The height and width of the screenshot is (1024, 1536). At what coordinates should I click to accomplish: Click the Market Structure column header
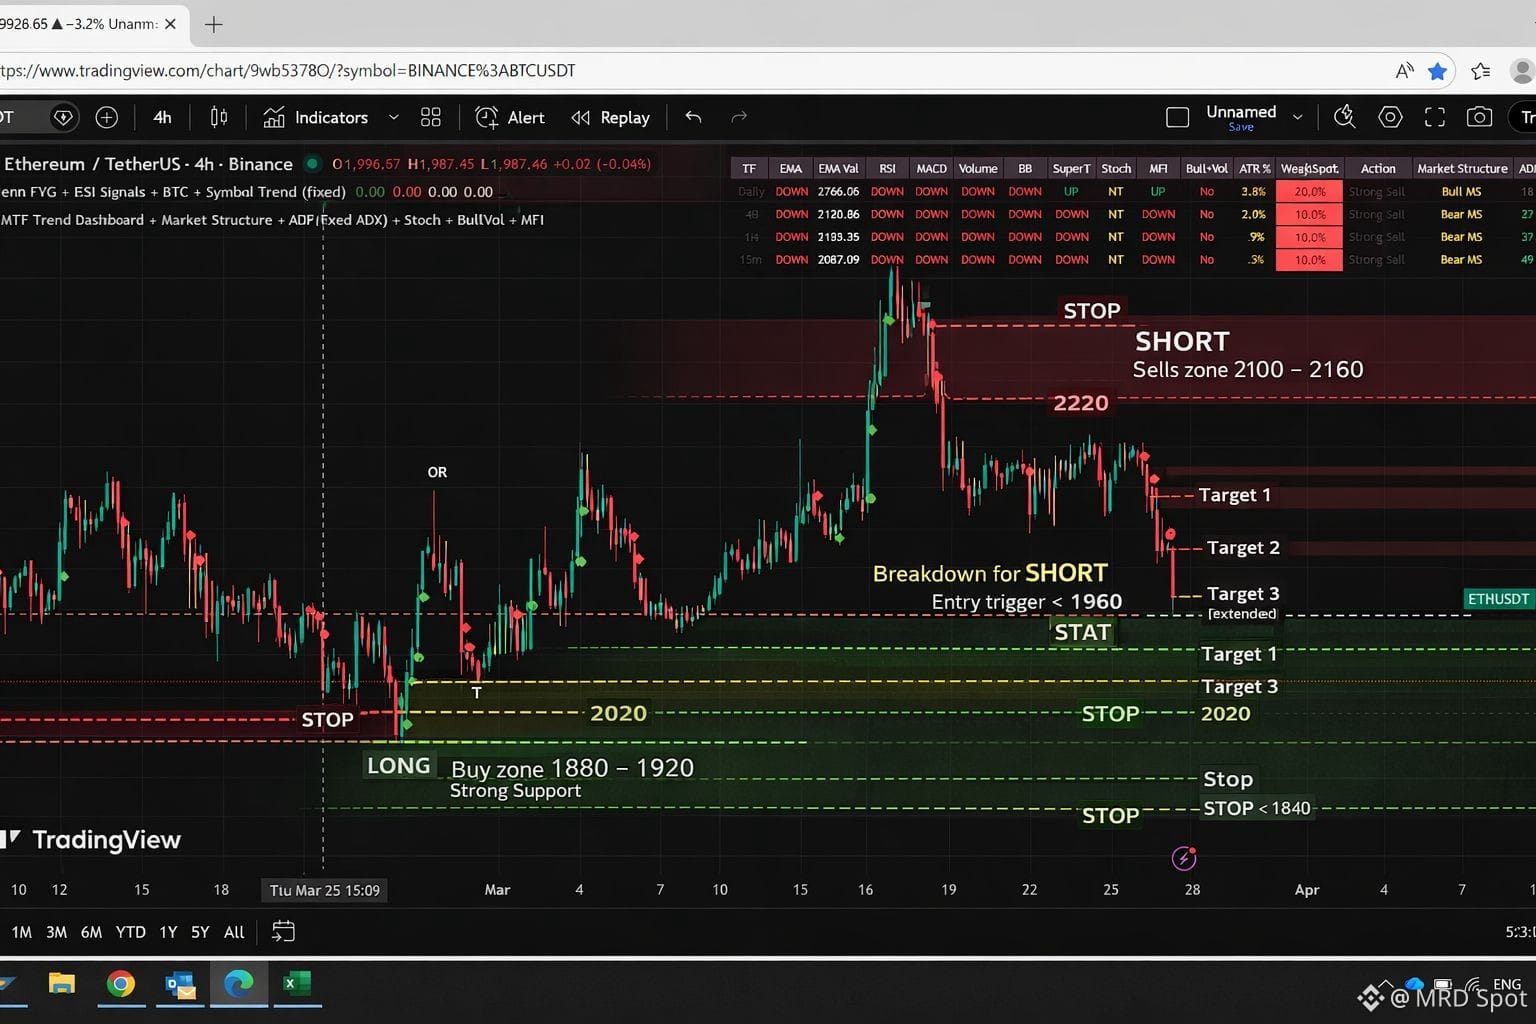pyautogui.click(x=1462, y=169)
